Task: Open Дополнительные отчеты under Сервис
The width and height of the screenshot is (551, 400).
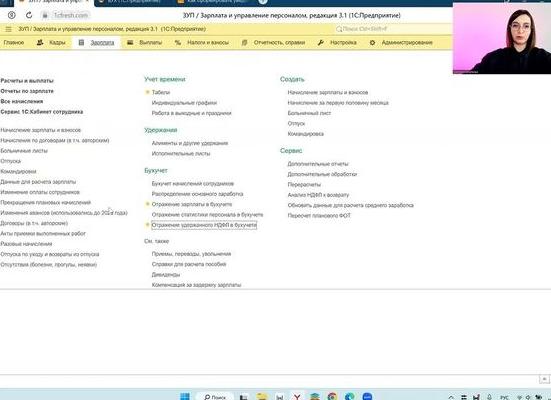Action: coord(318,164)
